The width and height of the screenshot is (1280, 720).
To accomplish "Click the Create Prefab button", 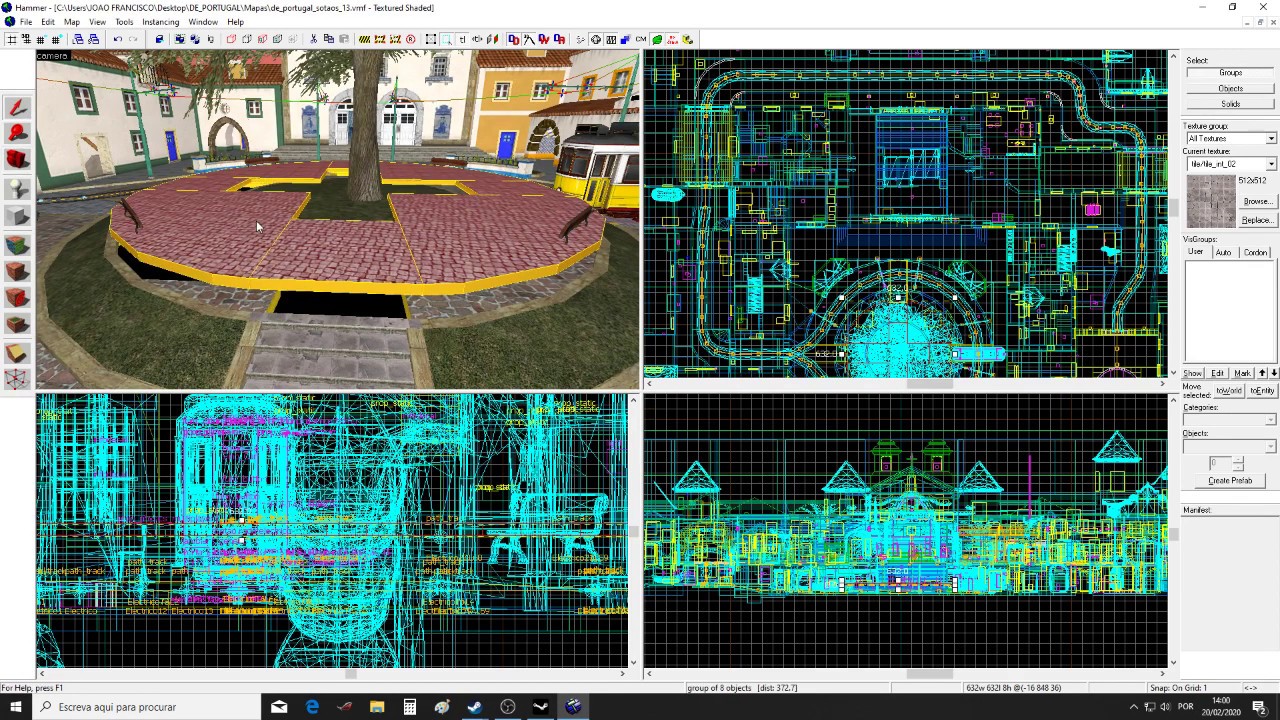I will [x=1230, y=481].
